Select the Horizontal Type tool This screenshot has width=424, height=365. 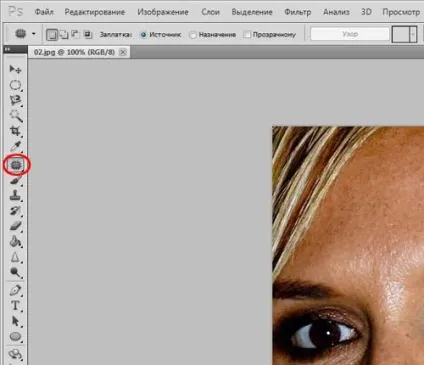coord(15,306)
